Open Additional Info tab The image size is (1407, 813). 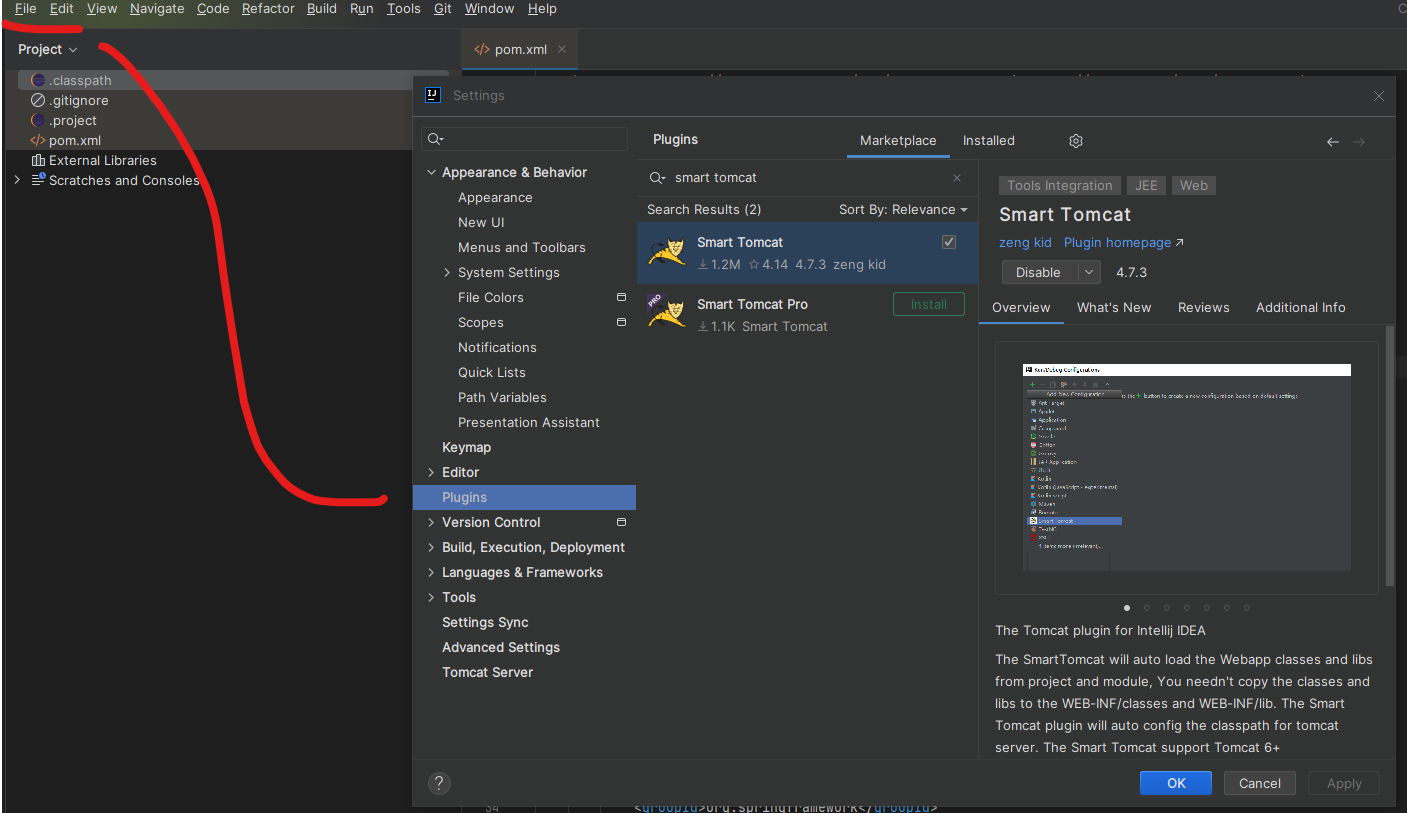(1301, 308)
